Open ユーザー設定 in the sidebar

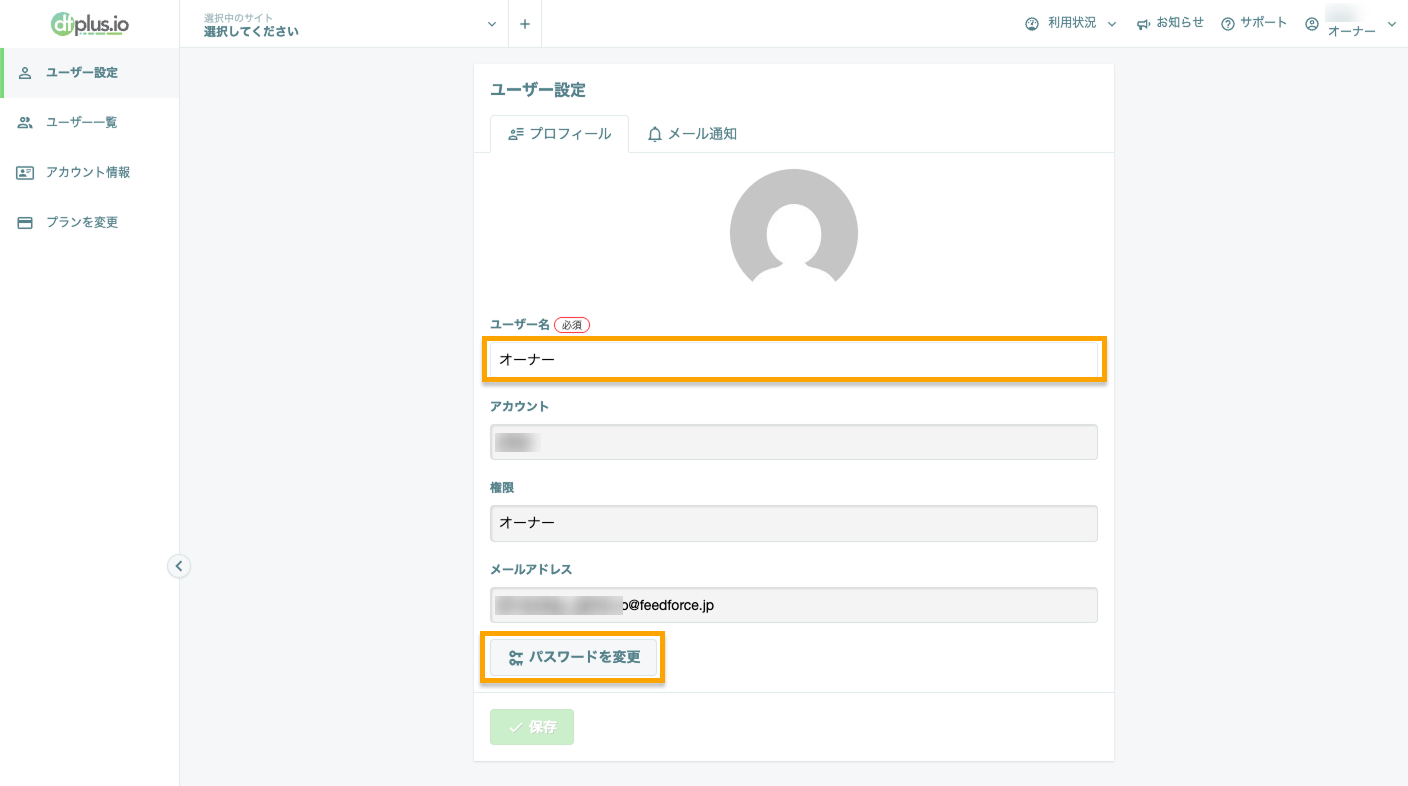click(90, 73)
